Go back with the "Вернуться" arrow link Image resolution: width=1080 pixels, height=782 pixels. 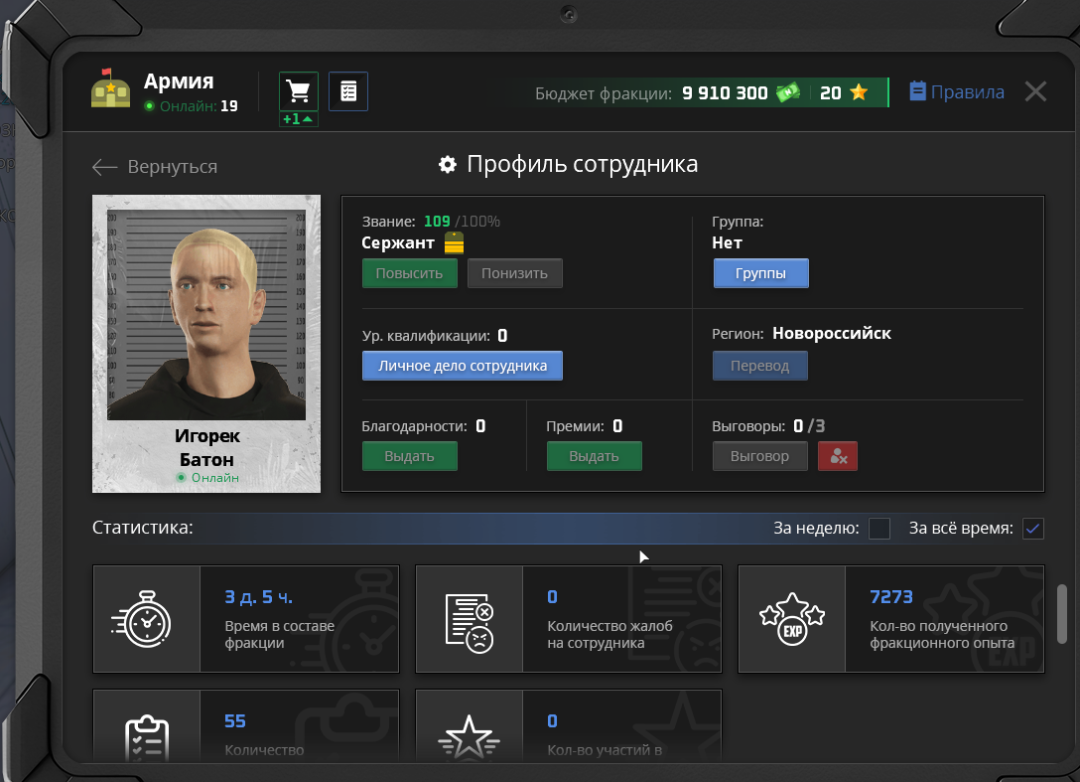(155, 167)
